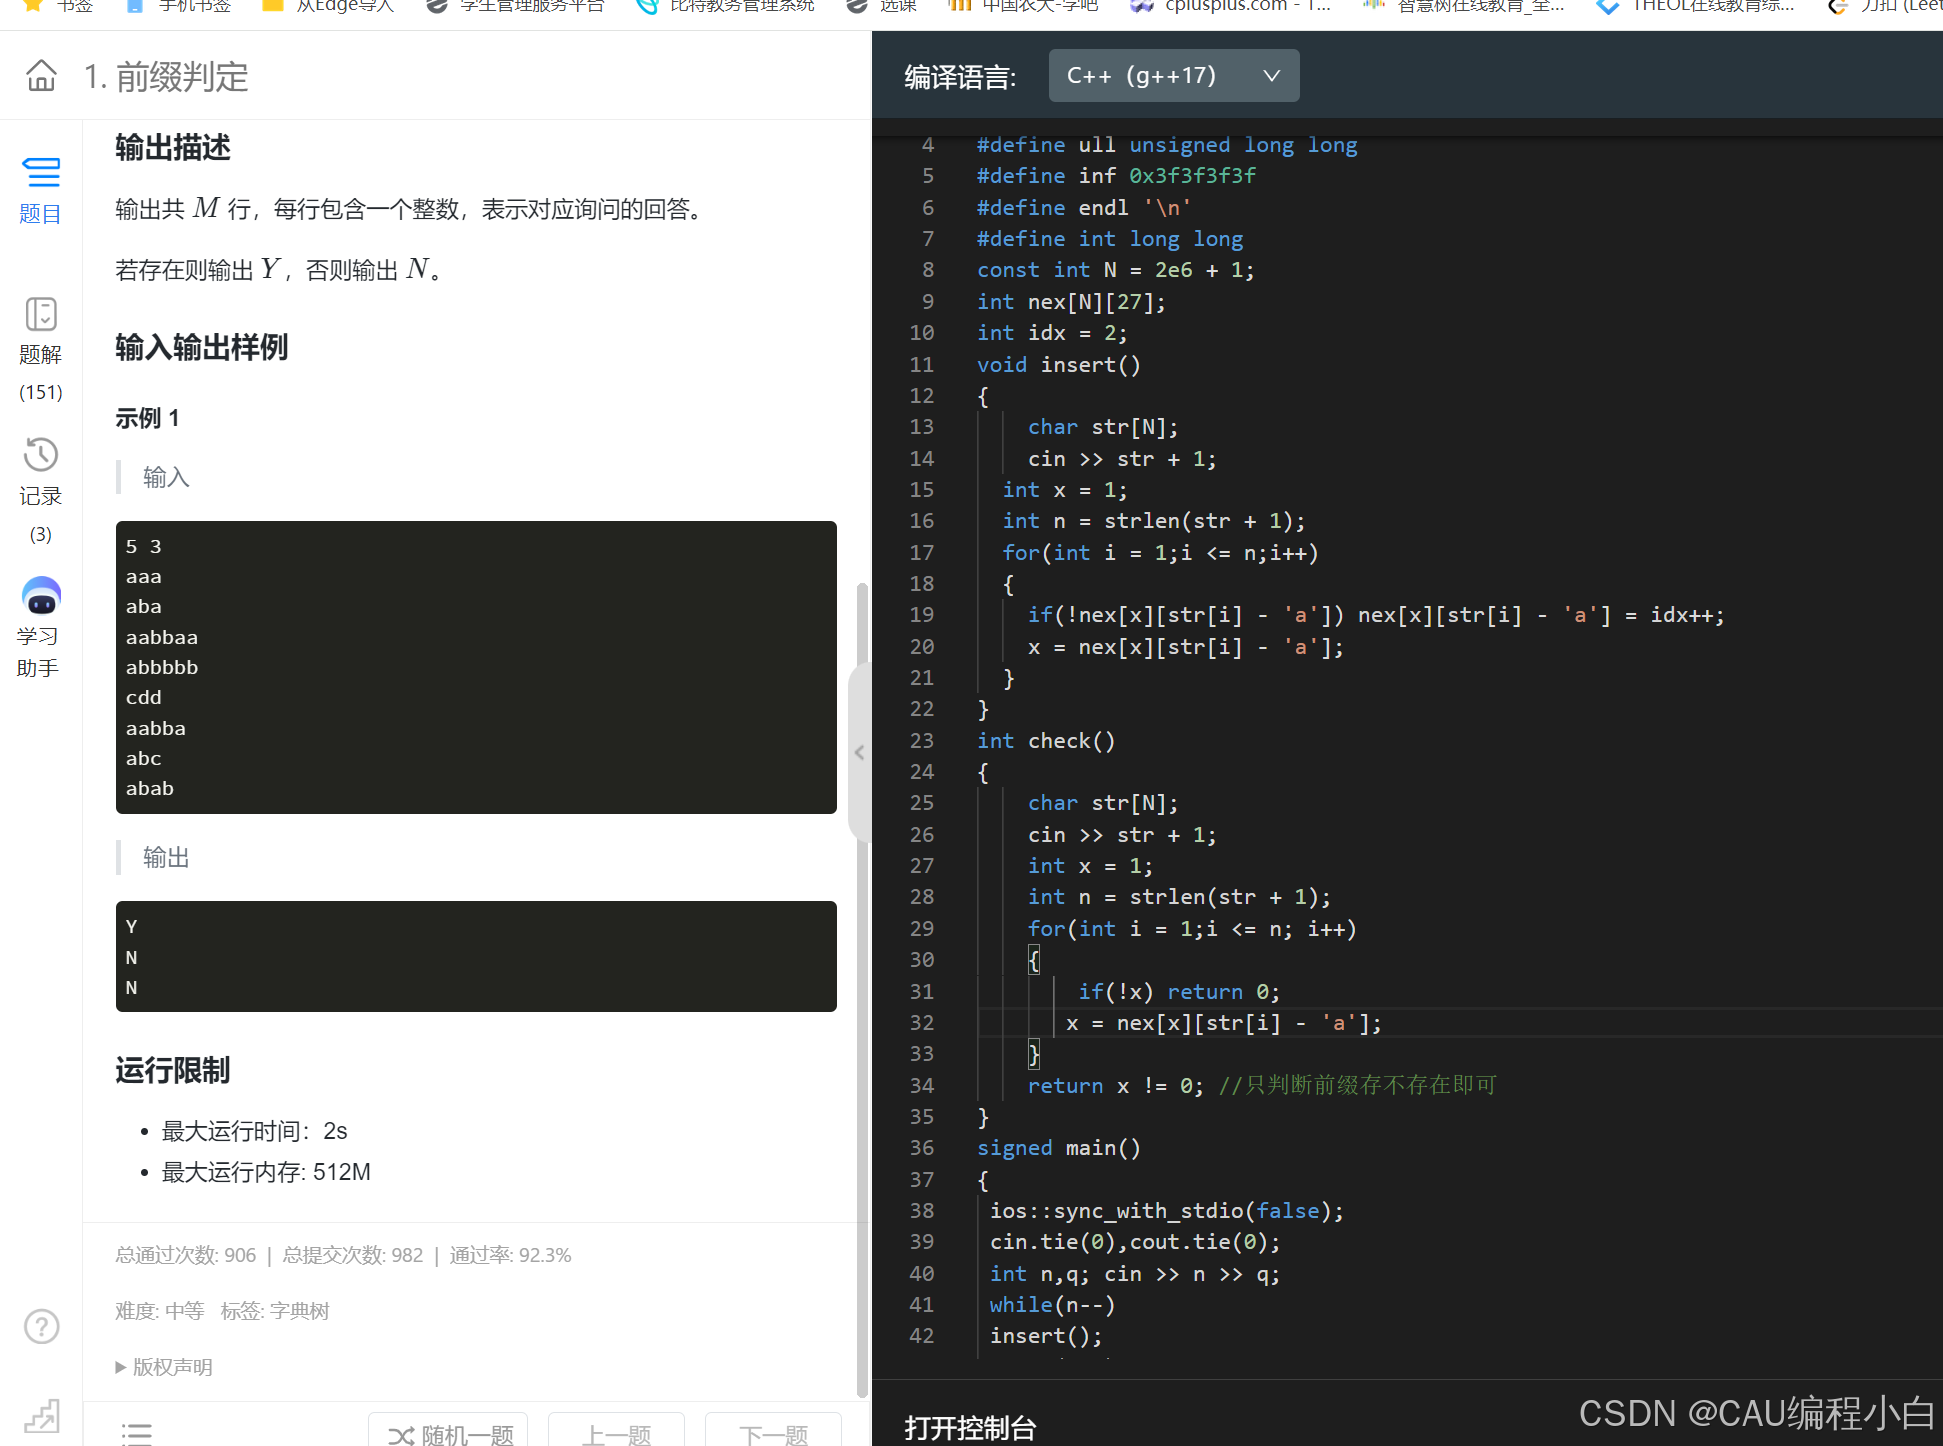The image size is (1943, 1446).
Task: Open the problem list icon at bottom
Action: coord(137,1433)
